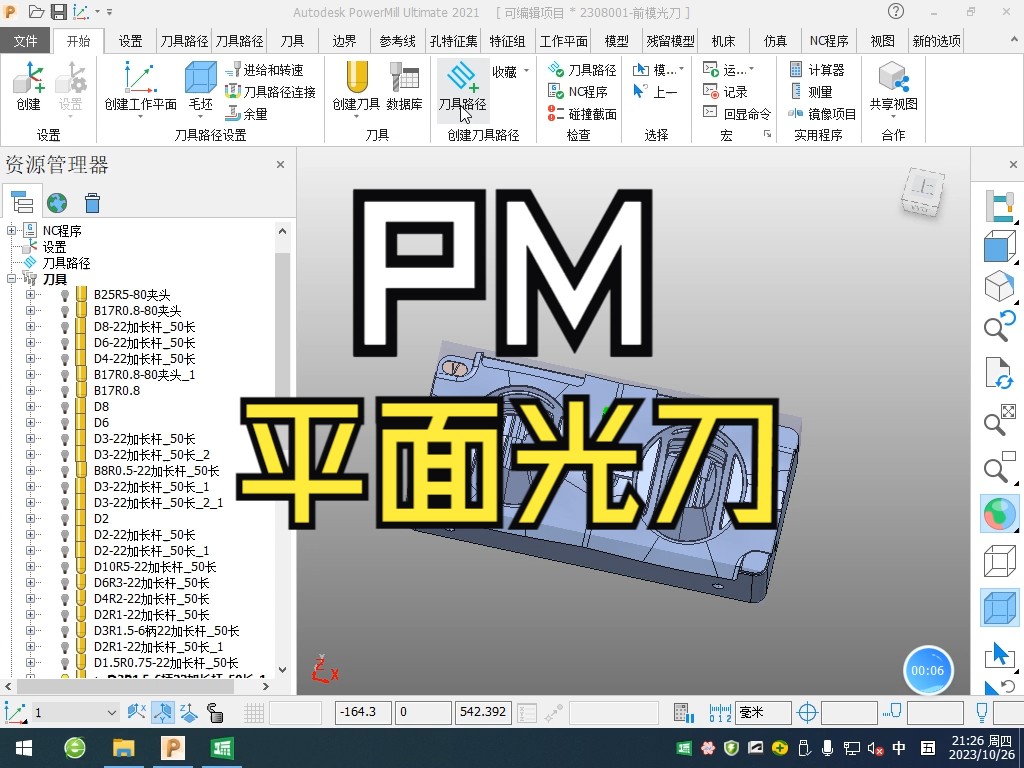The width and height of the screenshot is (1024, 768).
Task: Expand the B8R0.5-22加长杆_50长 node
Action: point(30,470)
